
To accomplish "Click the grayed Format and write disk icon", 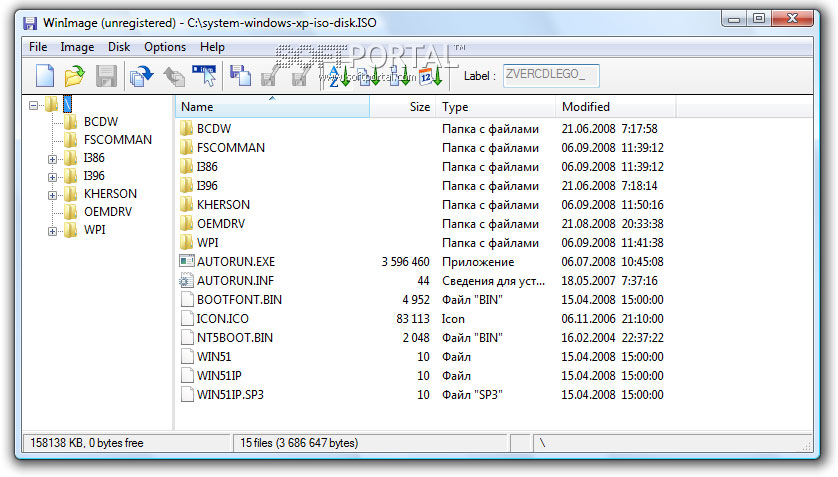I will [300, 76].
